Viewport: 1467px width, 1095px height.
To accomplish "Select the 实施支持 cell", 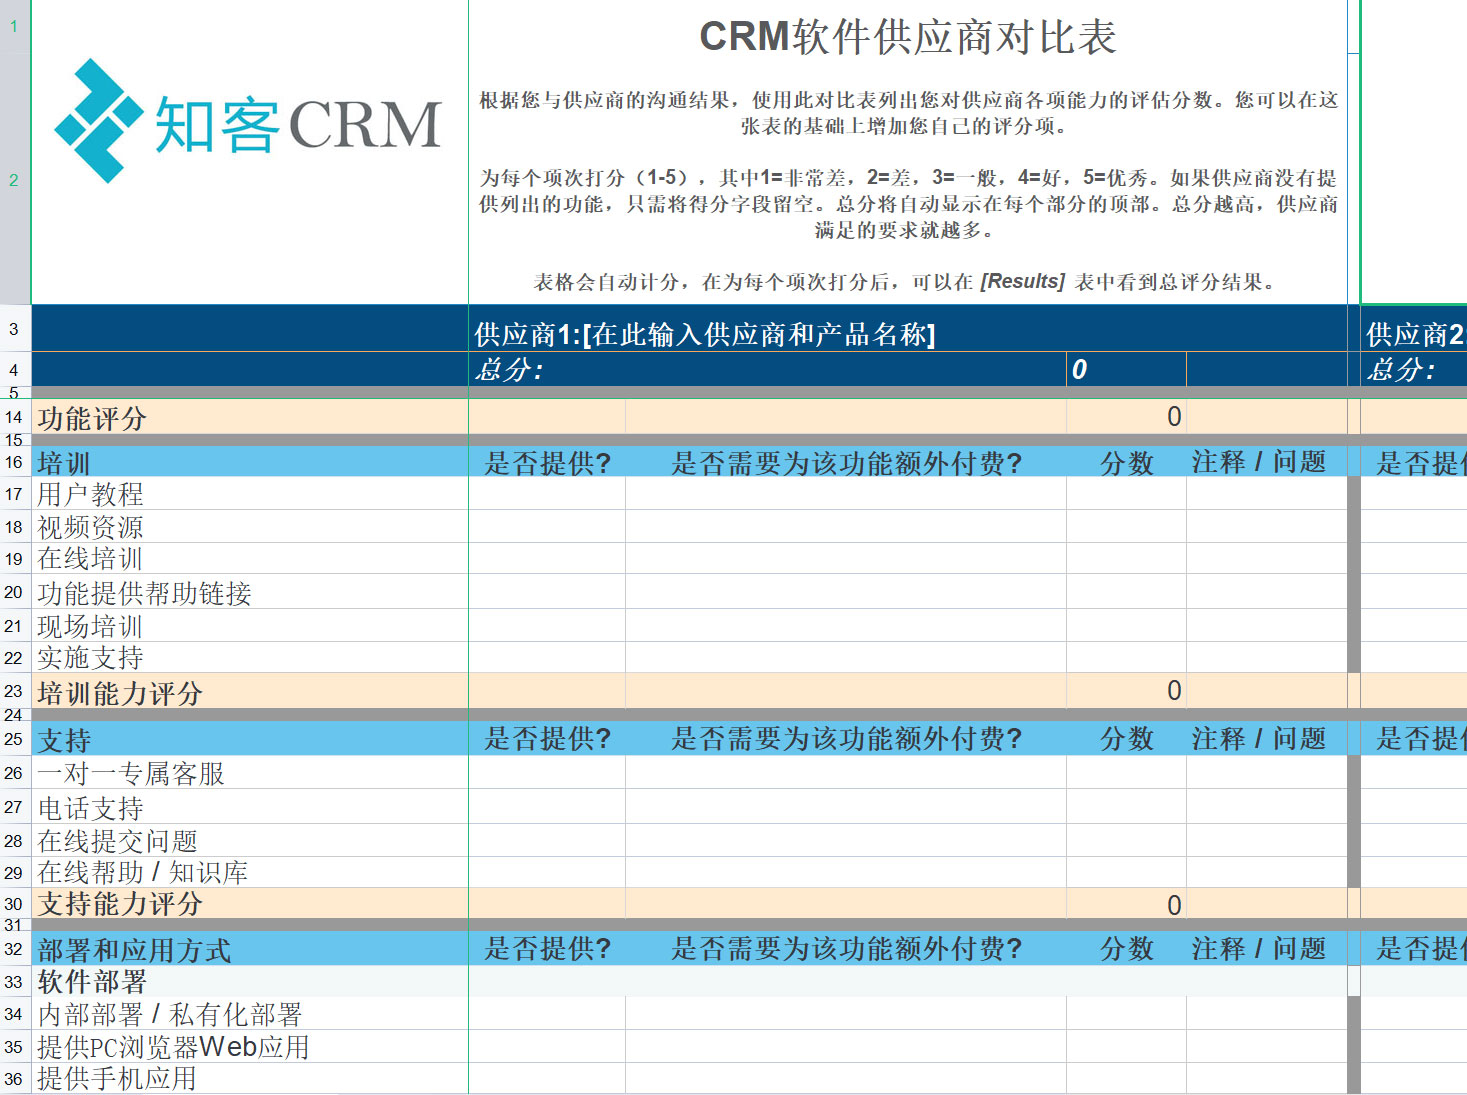I will point(250,658).
